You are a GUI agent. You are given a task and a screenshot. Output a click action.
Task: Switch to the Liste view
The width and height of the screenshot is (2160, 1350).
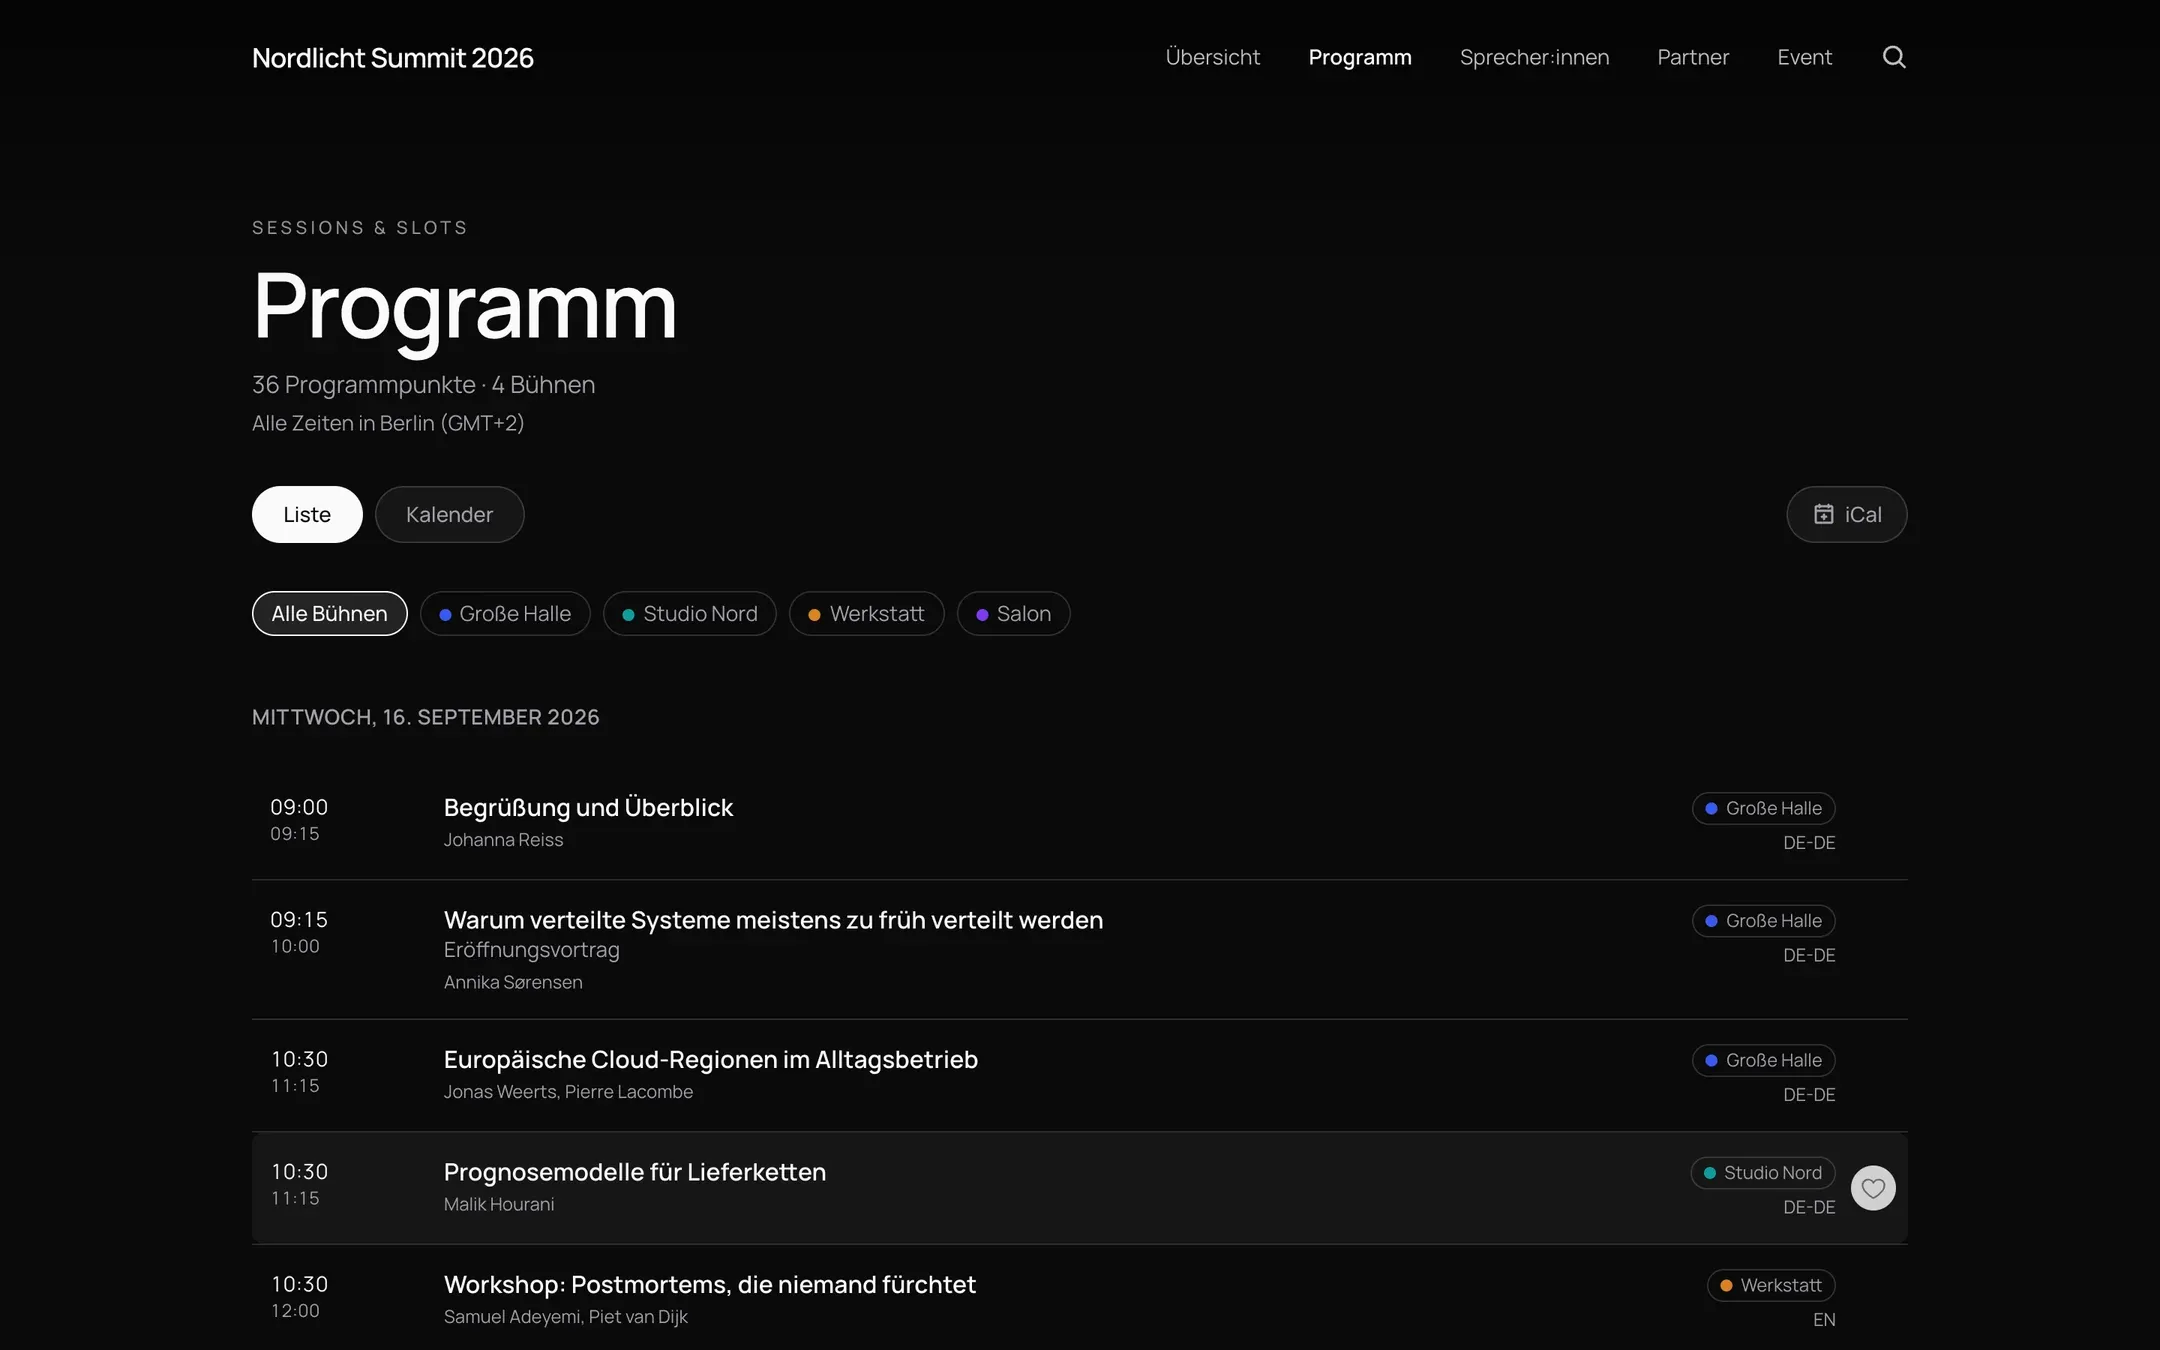[x=307, y=514]
